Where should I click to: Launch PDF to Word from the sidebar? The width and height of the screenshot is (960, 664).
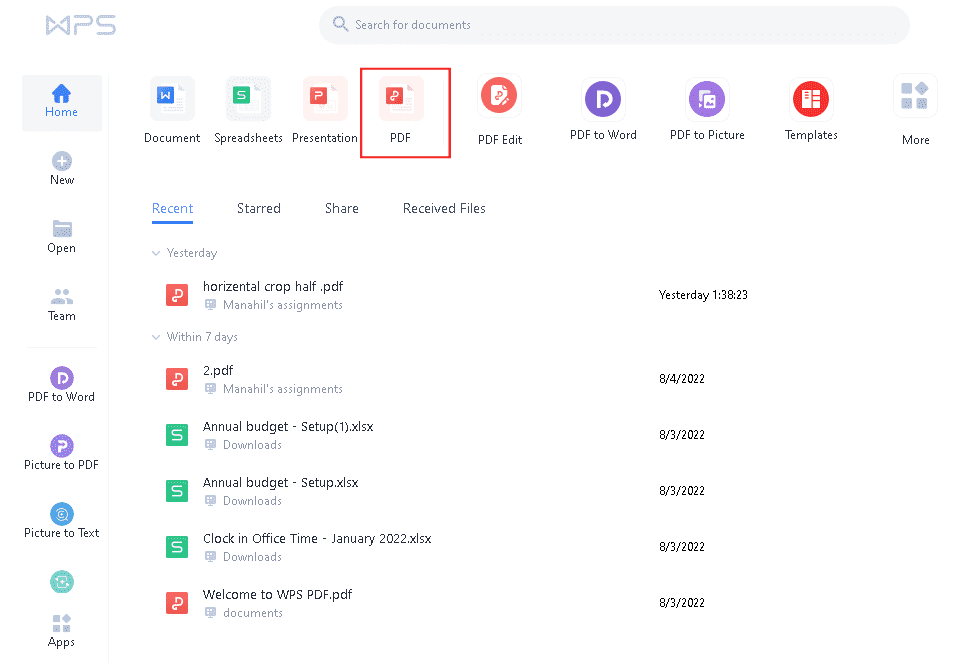pyautogui.click(x=61, y=385)
